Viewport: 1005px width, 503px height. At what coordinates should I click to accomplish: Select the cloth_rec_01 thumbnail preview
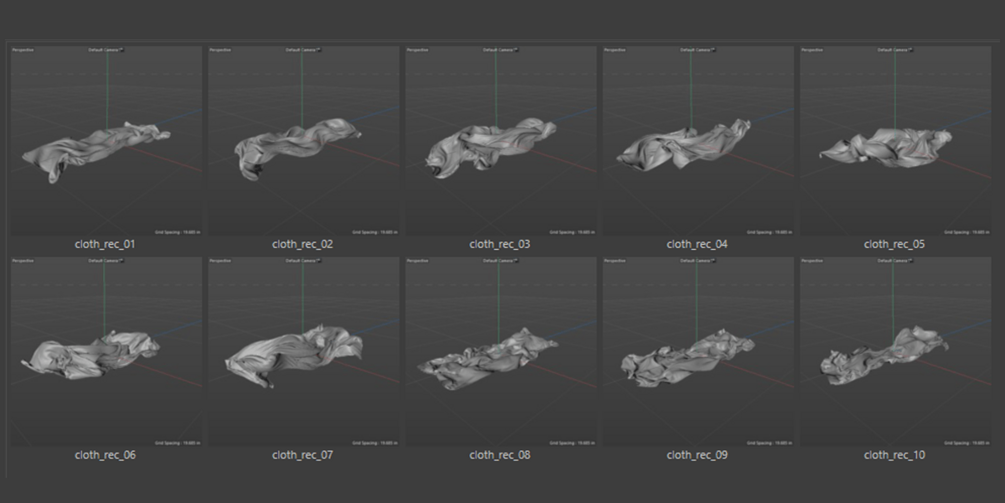click(x=106, y=140)
